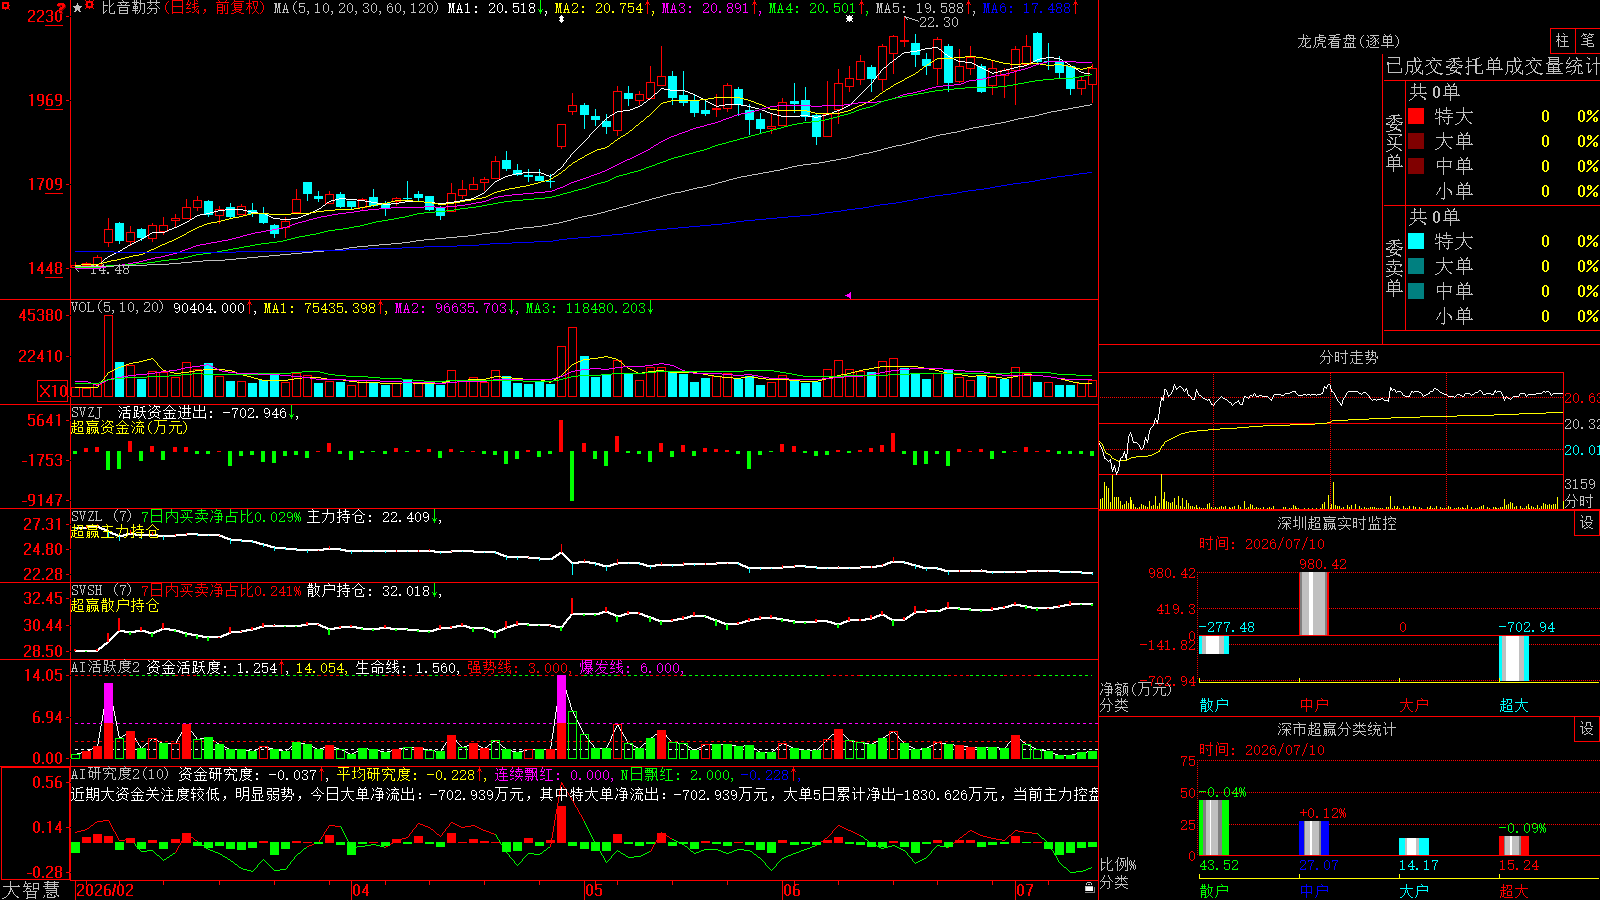This screenshot has width=1600, height=900.
Task: Click the red 特大 buy-order color swatch
Action: coord(1416,116)
